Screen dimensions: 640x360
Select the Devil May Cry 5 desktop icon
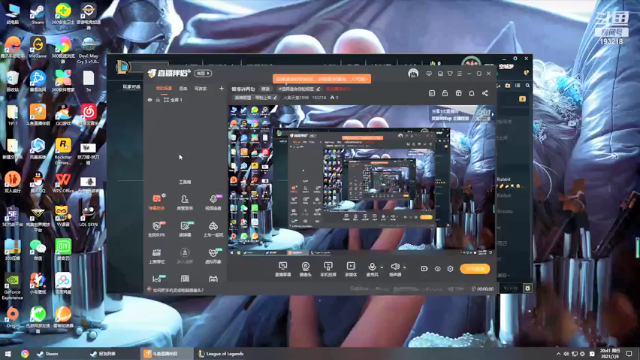89,49
